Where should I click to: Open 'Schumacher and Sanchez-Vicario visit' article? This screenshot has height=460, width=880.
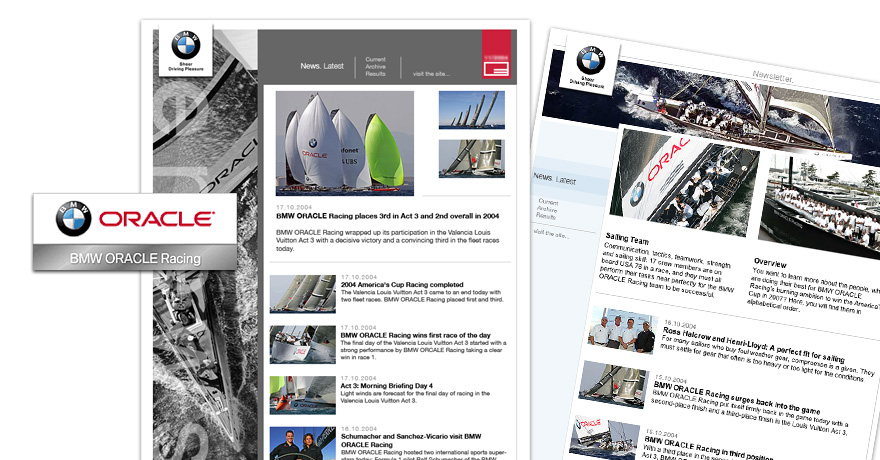[411, 440]
